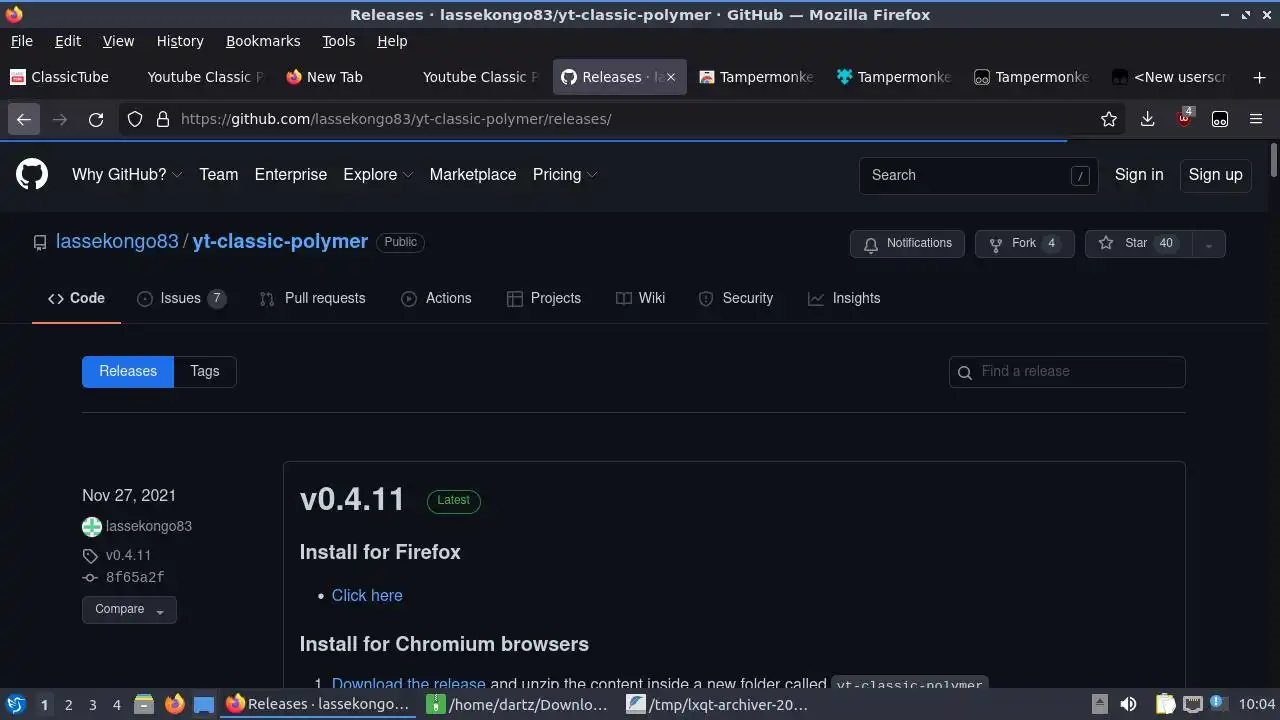Screen dimensions: 1280x720
Task: Click the Sign up button
Action: [1215, 175]
